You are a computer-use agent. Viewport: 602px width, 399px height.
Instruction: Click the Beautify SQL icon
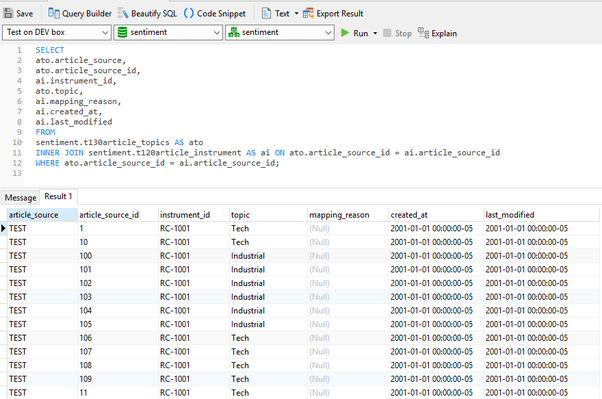coord(123,13)
